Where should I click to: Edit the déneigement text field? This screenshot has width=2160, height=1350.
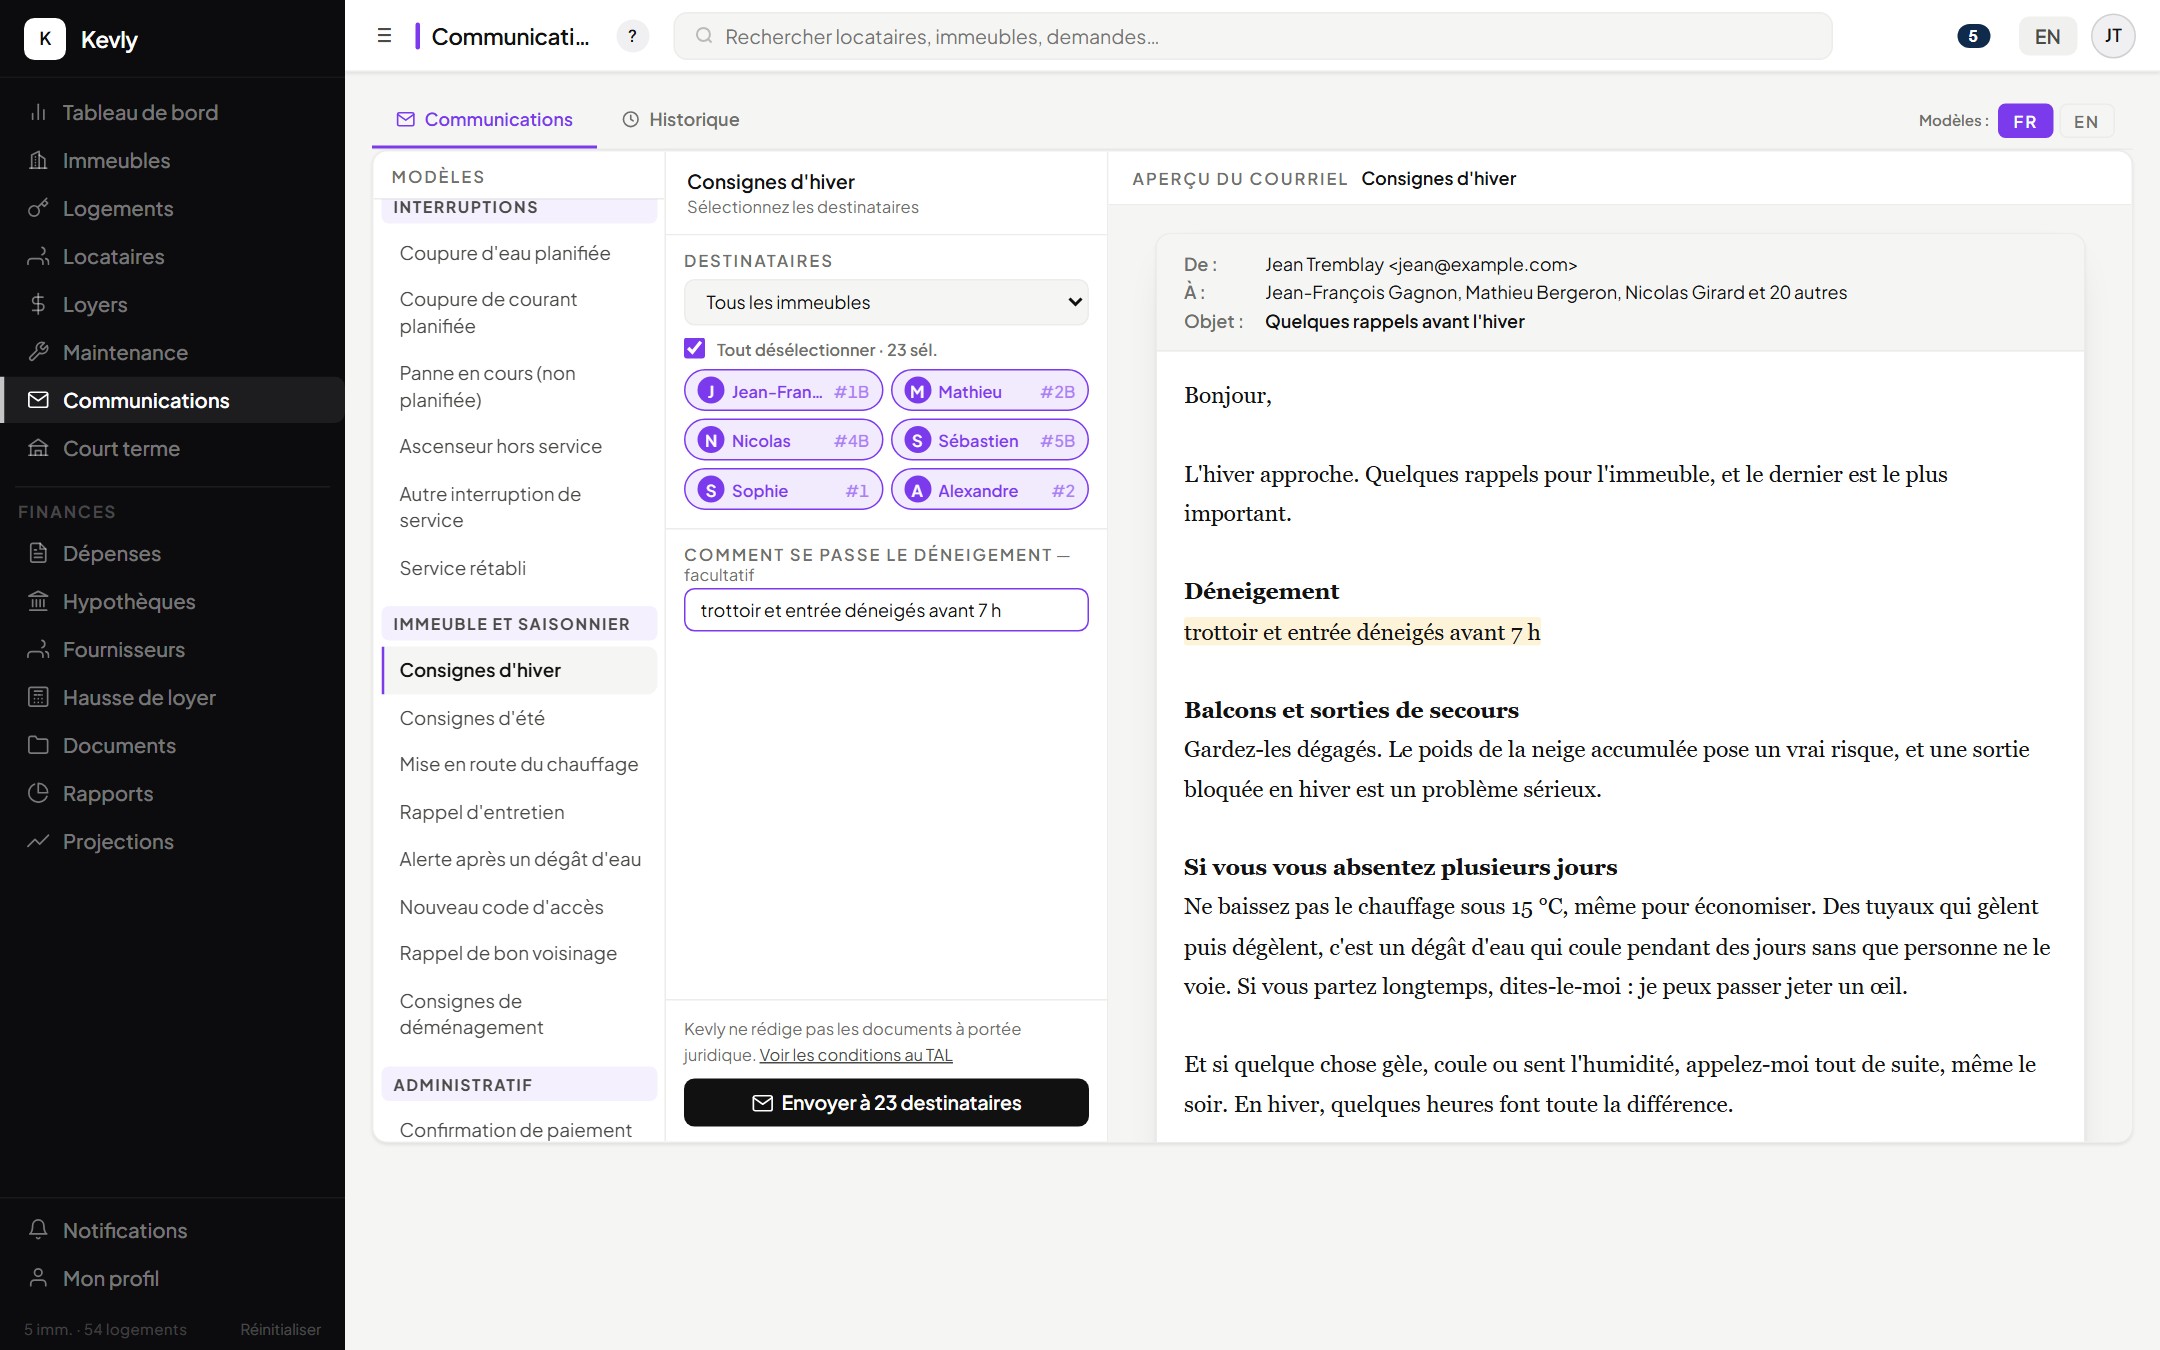pos(886,610)
